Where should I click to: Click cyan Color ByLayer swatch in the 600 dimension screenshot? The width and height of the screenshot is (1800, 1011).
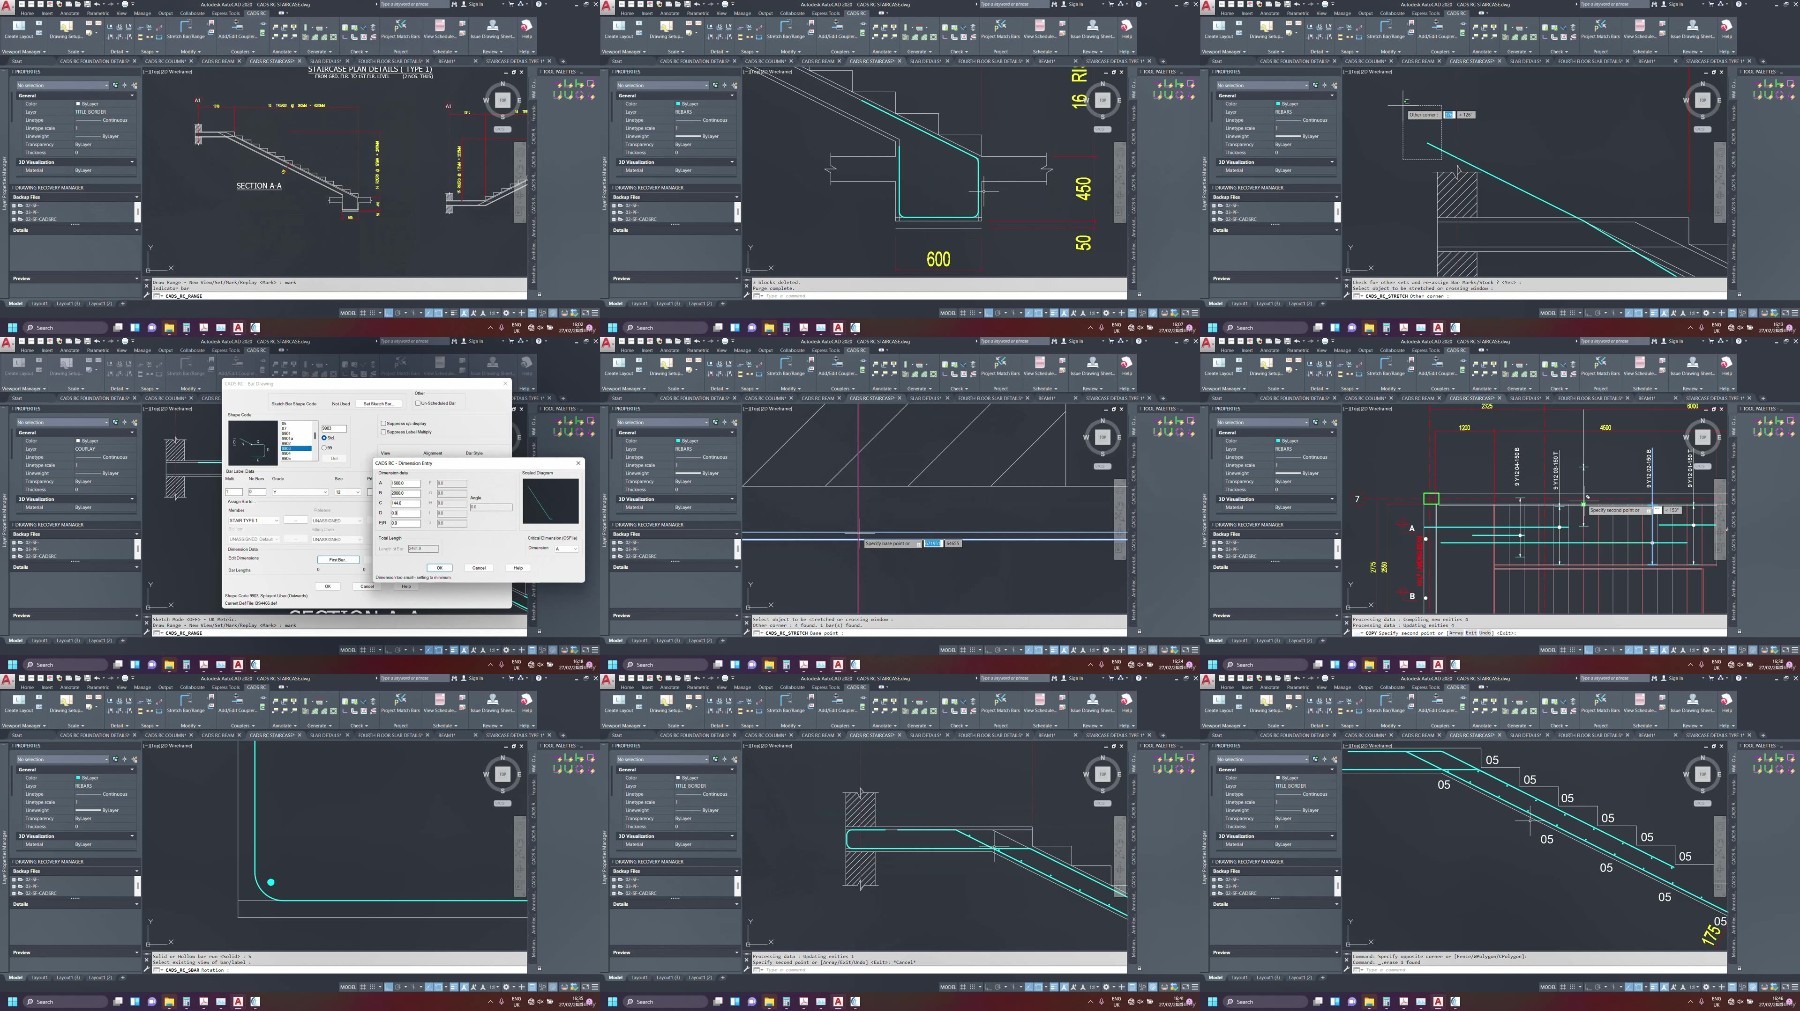679,104
